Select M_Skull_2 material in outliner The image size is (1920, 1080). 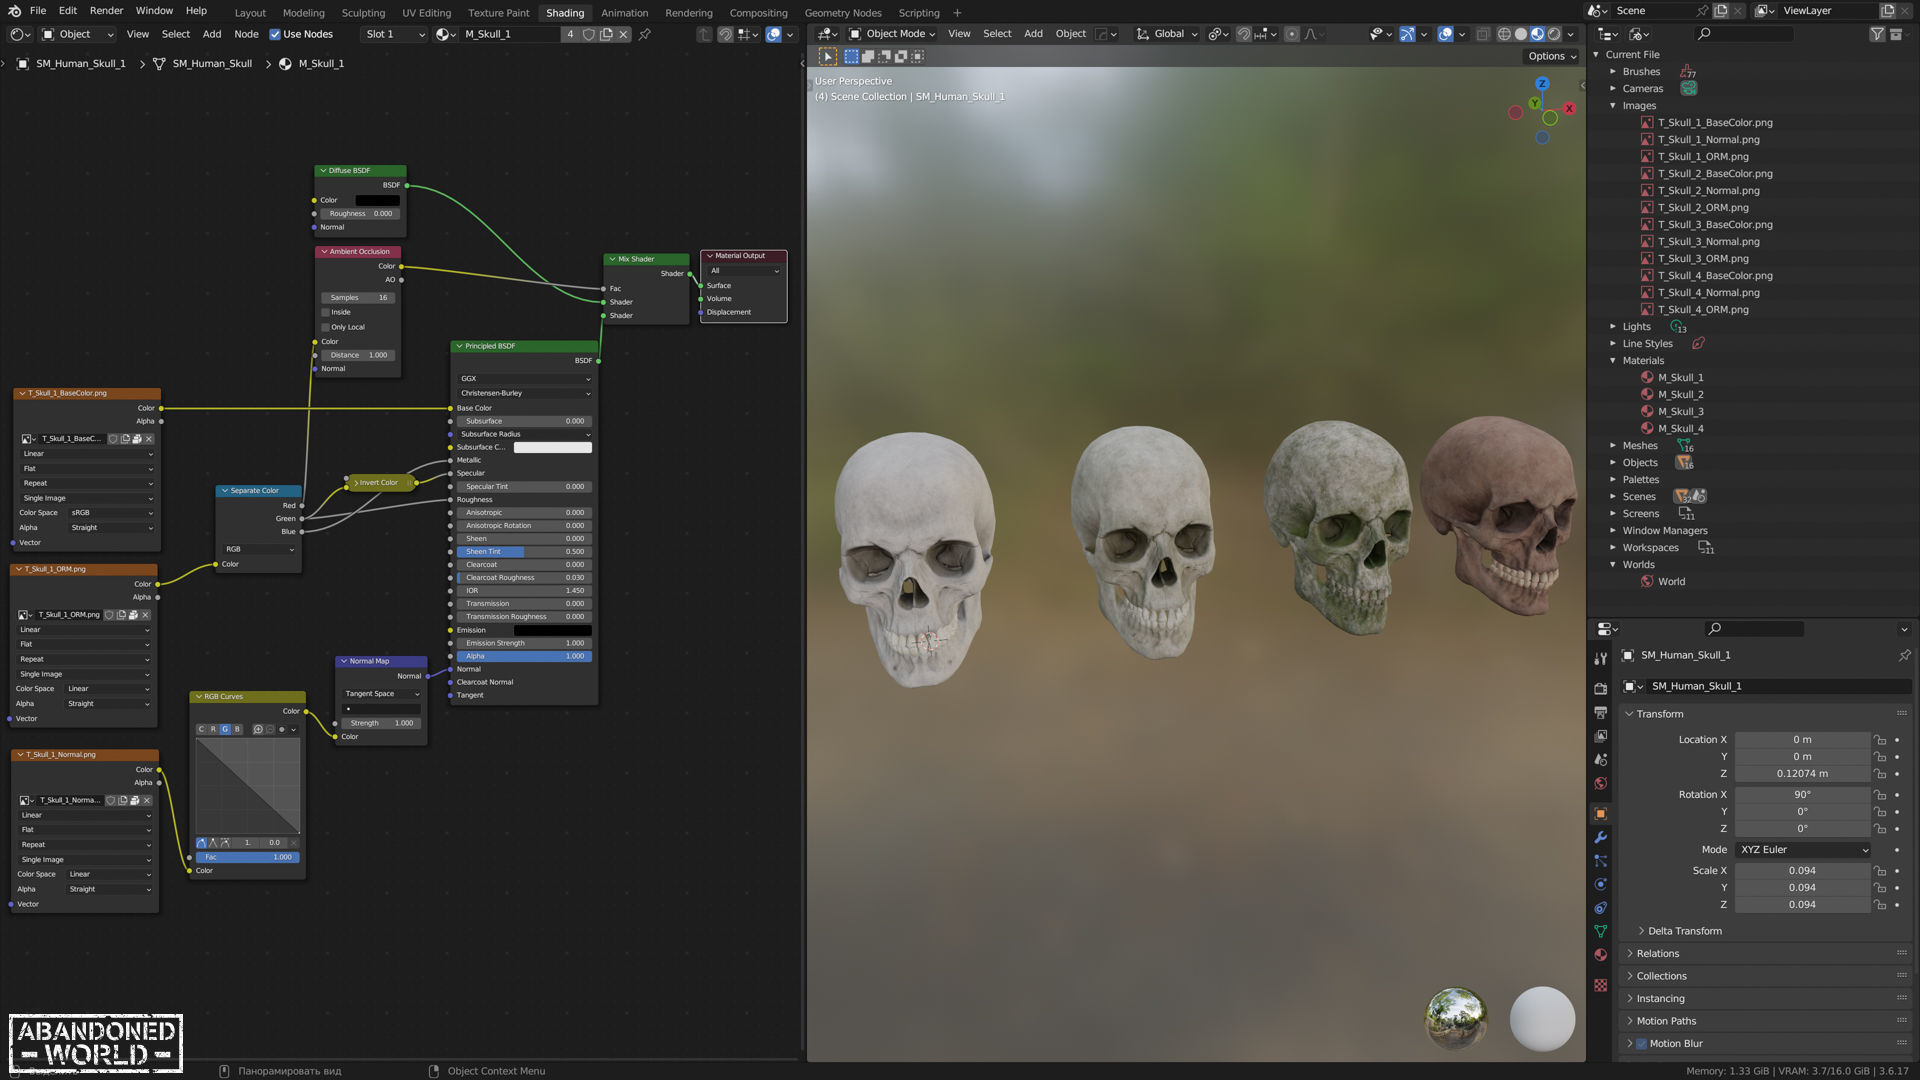point(1680,395)
